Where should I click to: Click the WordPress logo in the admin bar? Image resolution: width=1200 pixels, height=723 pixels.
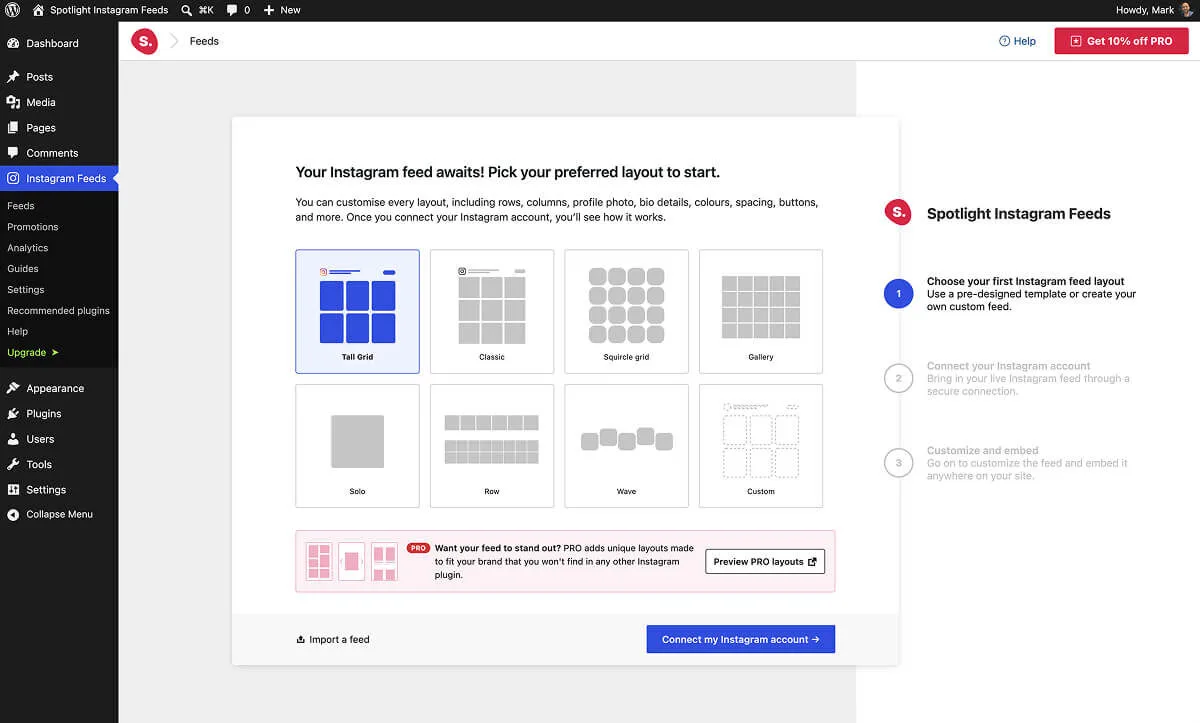13,10
